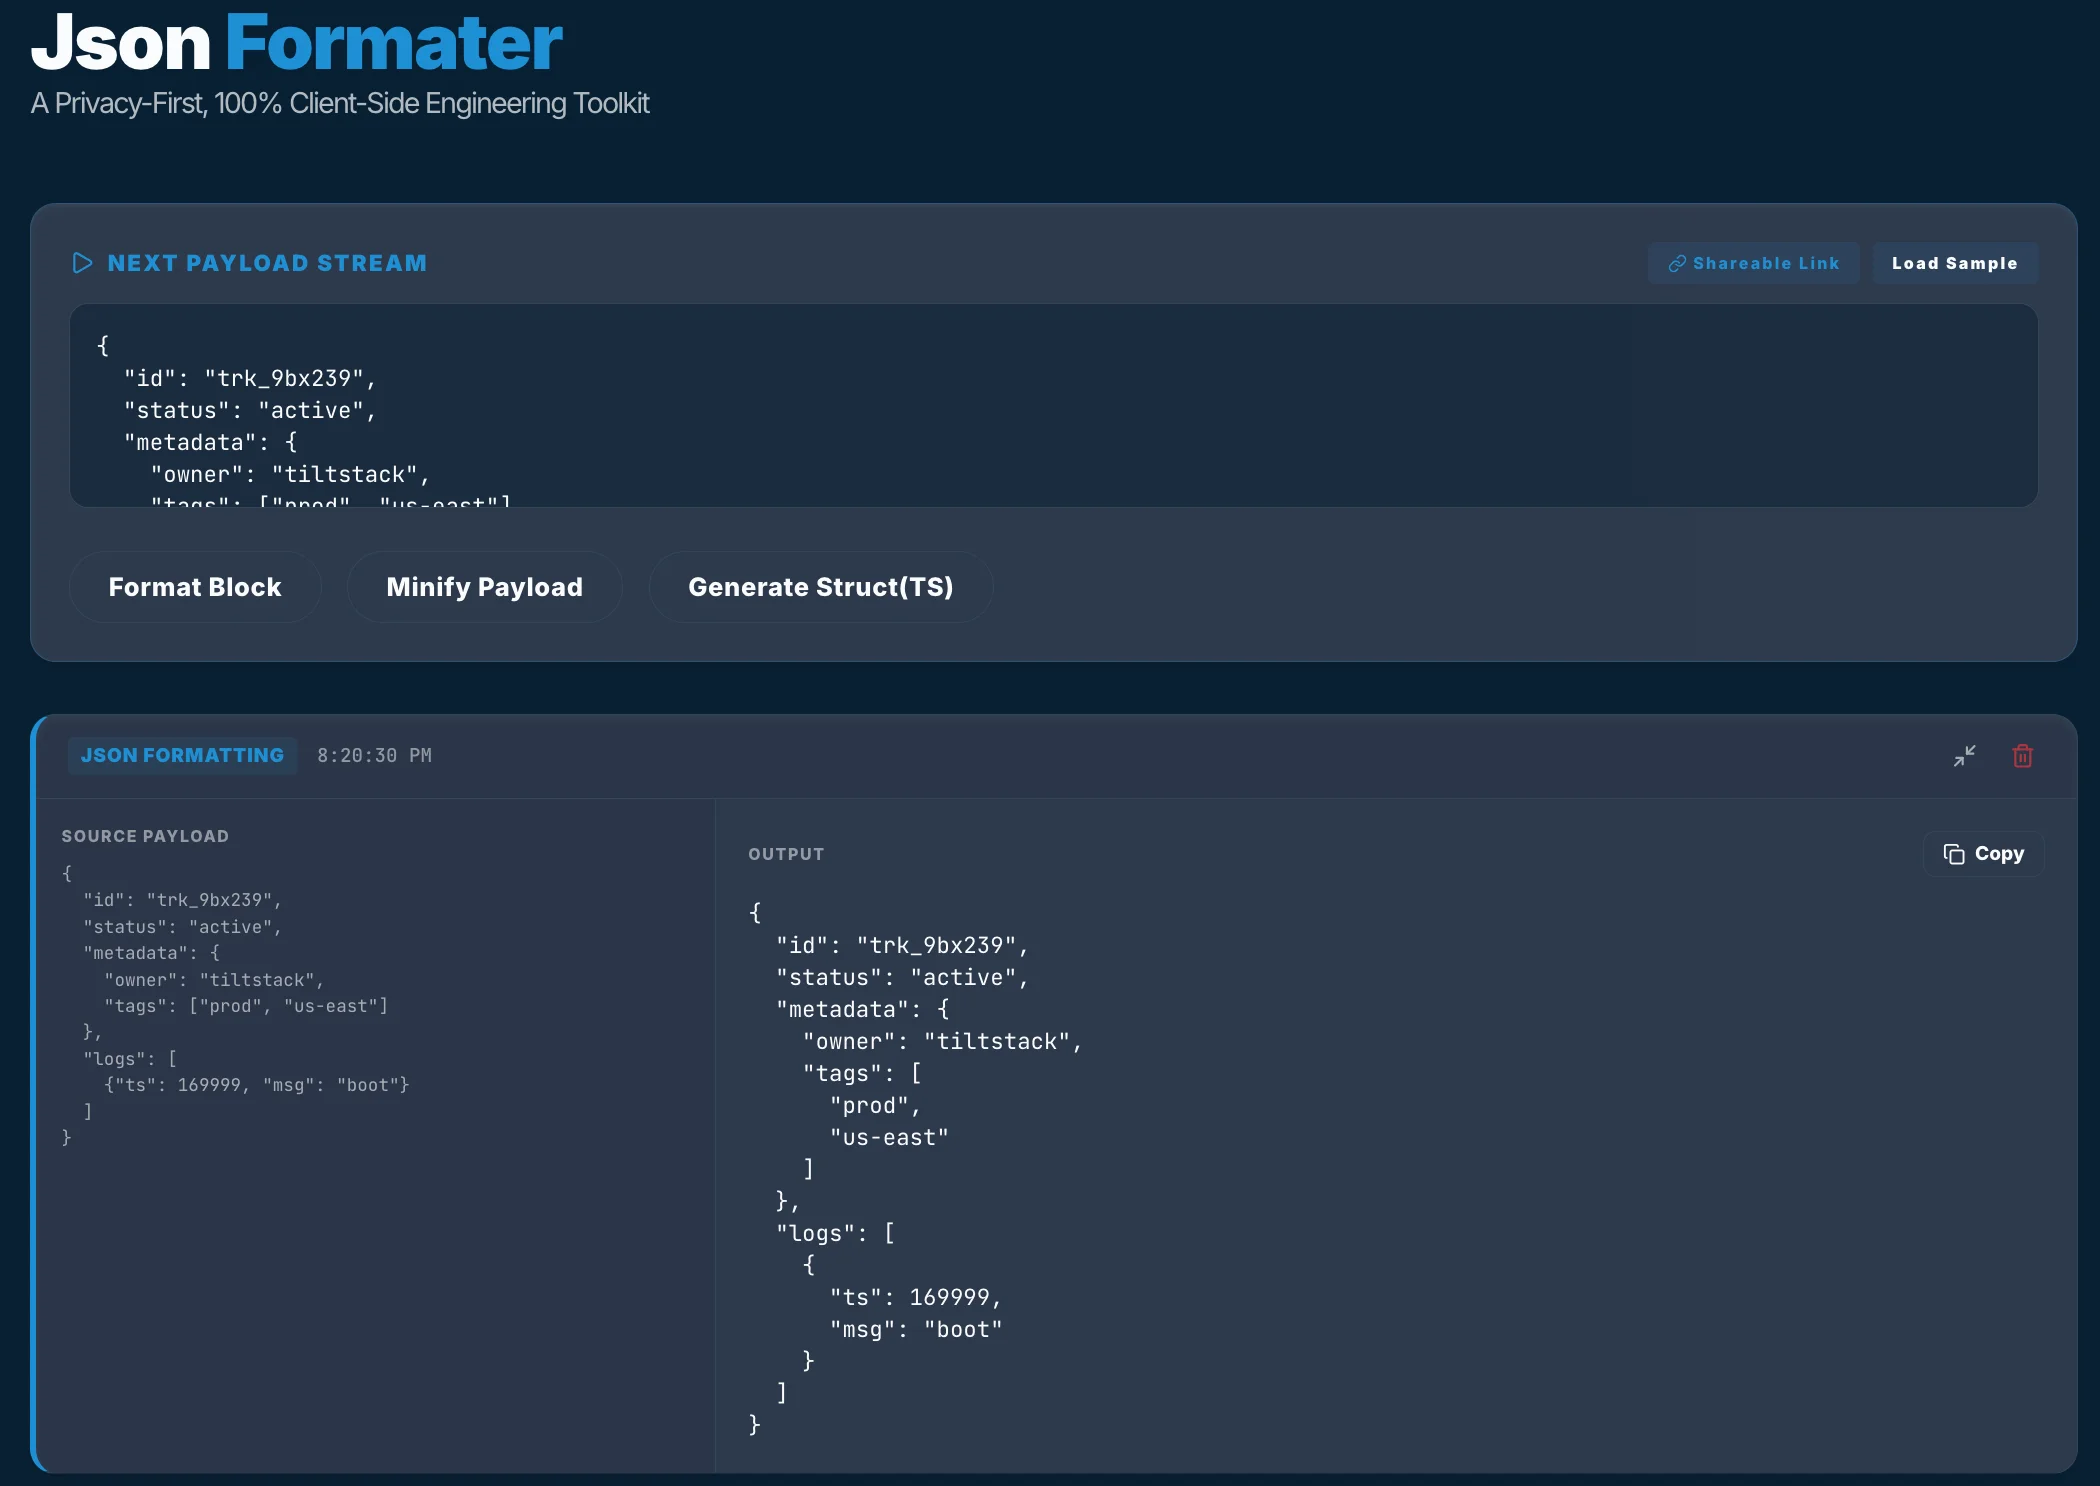Click inside the payload input editor
Image resolution: width=2100 pixels, height=1486 pixels.
coord(1050,410)
